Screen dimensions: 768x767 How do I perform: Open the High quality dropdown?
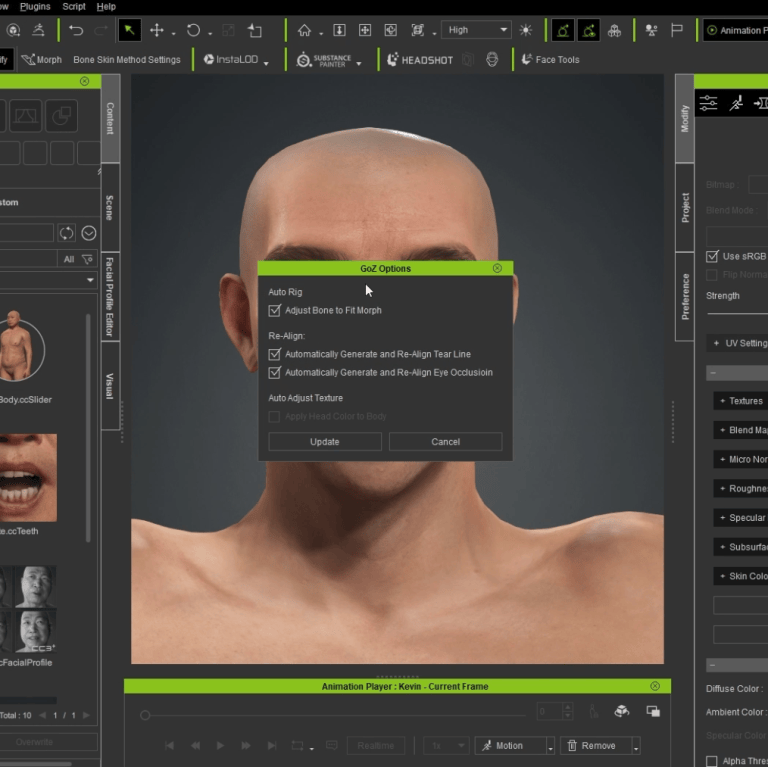[476, 30]
